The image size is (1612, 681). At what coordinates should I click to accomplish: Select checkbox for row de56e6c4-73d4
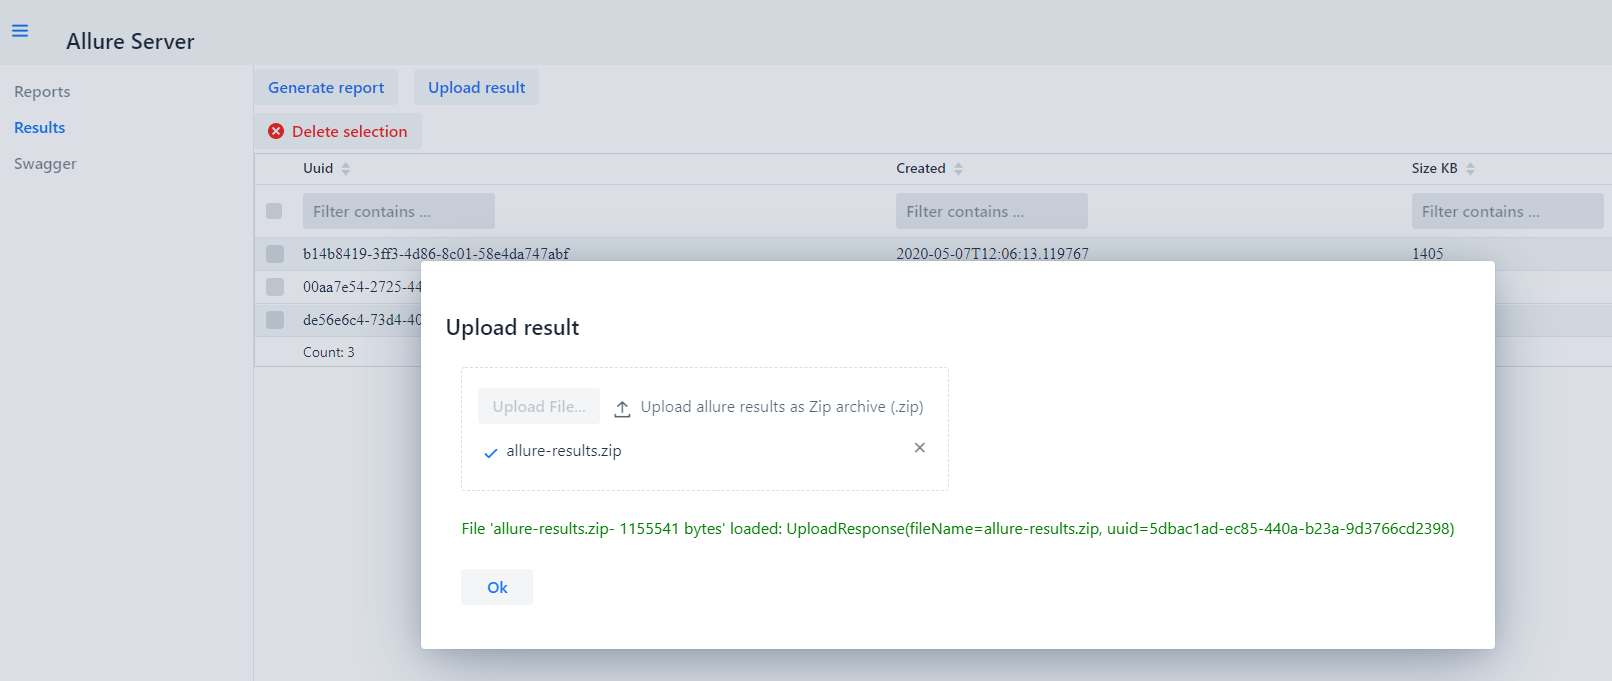click(275, 320)
